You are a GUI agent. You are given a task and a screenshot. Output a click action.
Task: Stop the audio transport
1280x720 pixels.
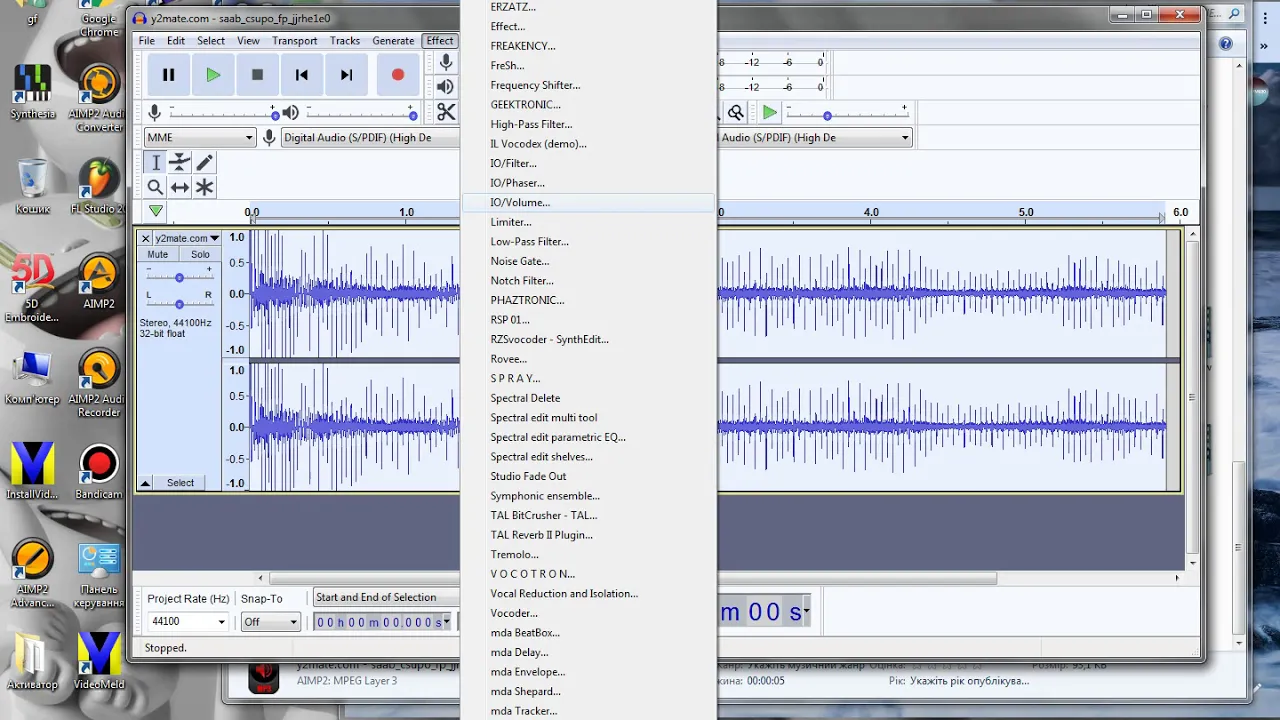coord(257,75)
